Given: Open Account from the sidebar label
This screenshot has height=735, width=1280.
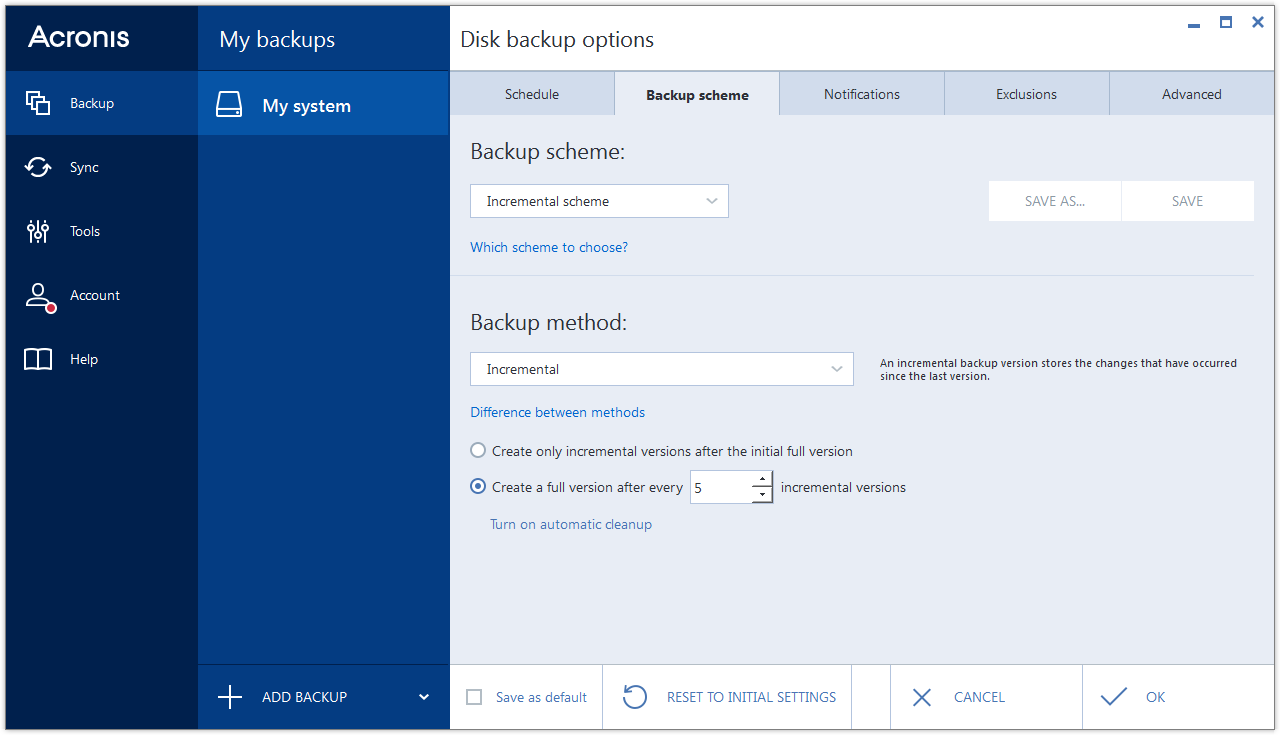Looking at the screenshot, I should coord(95,295).
